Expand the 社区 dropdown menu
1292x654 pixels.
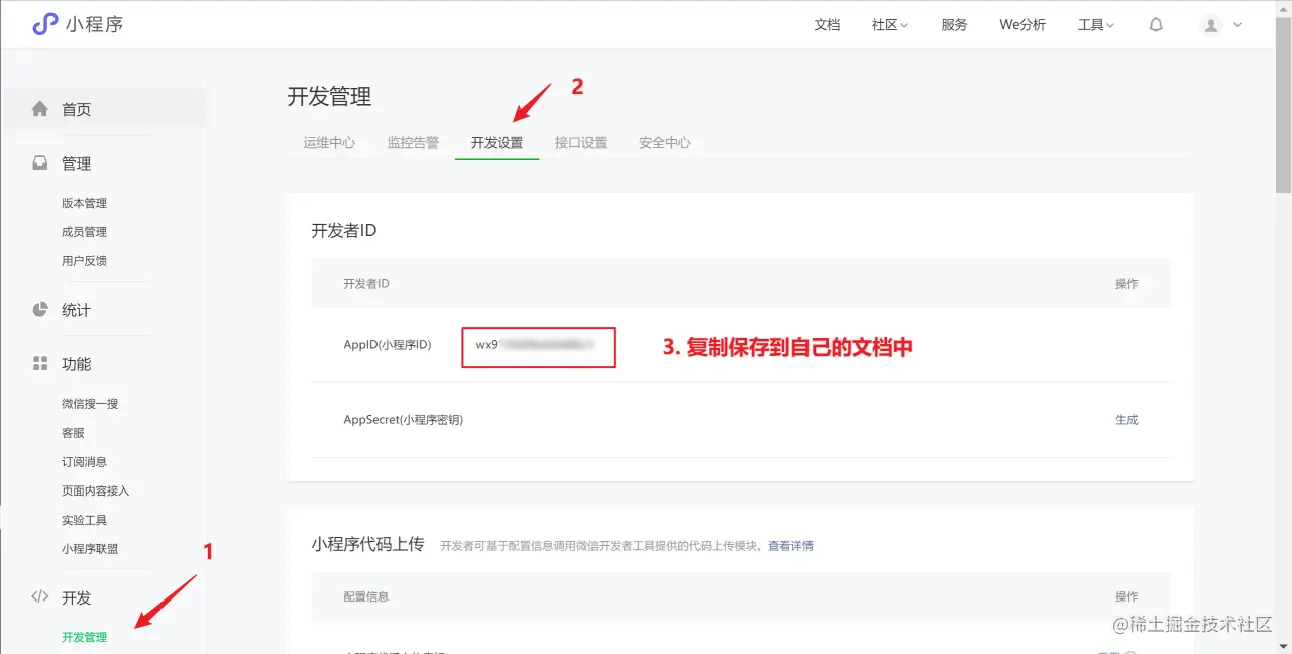tap(889, 25)
